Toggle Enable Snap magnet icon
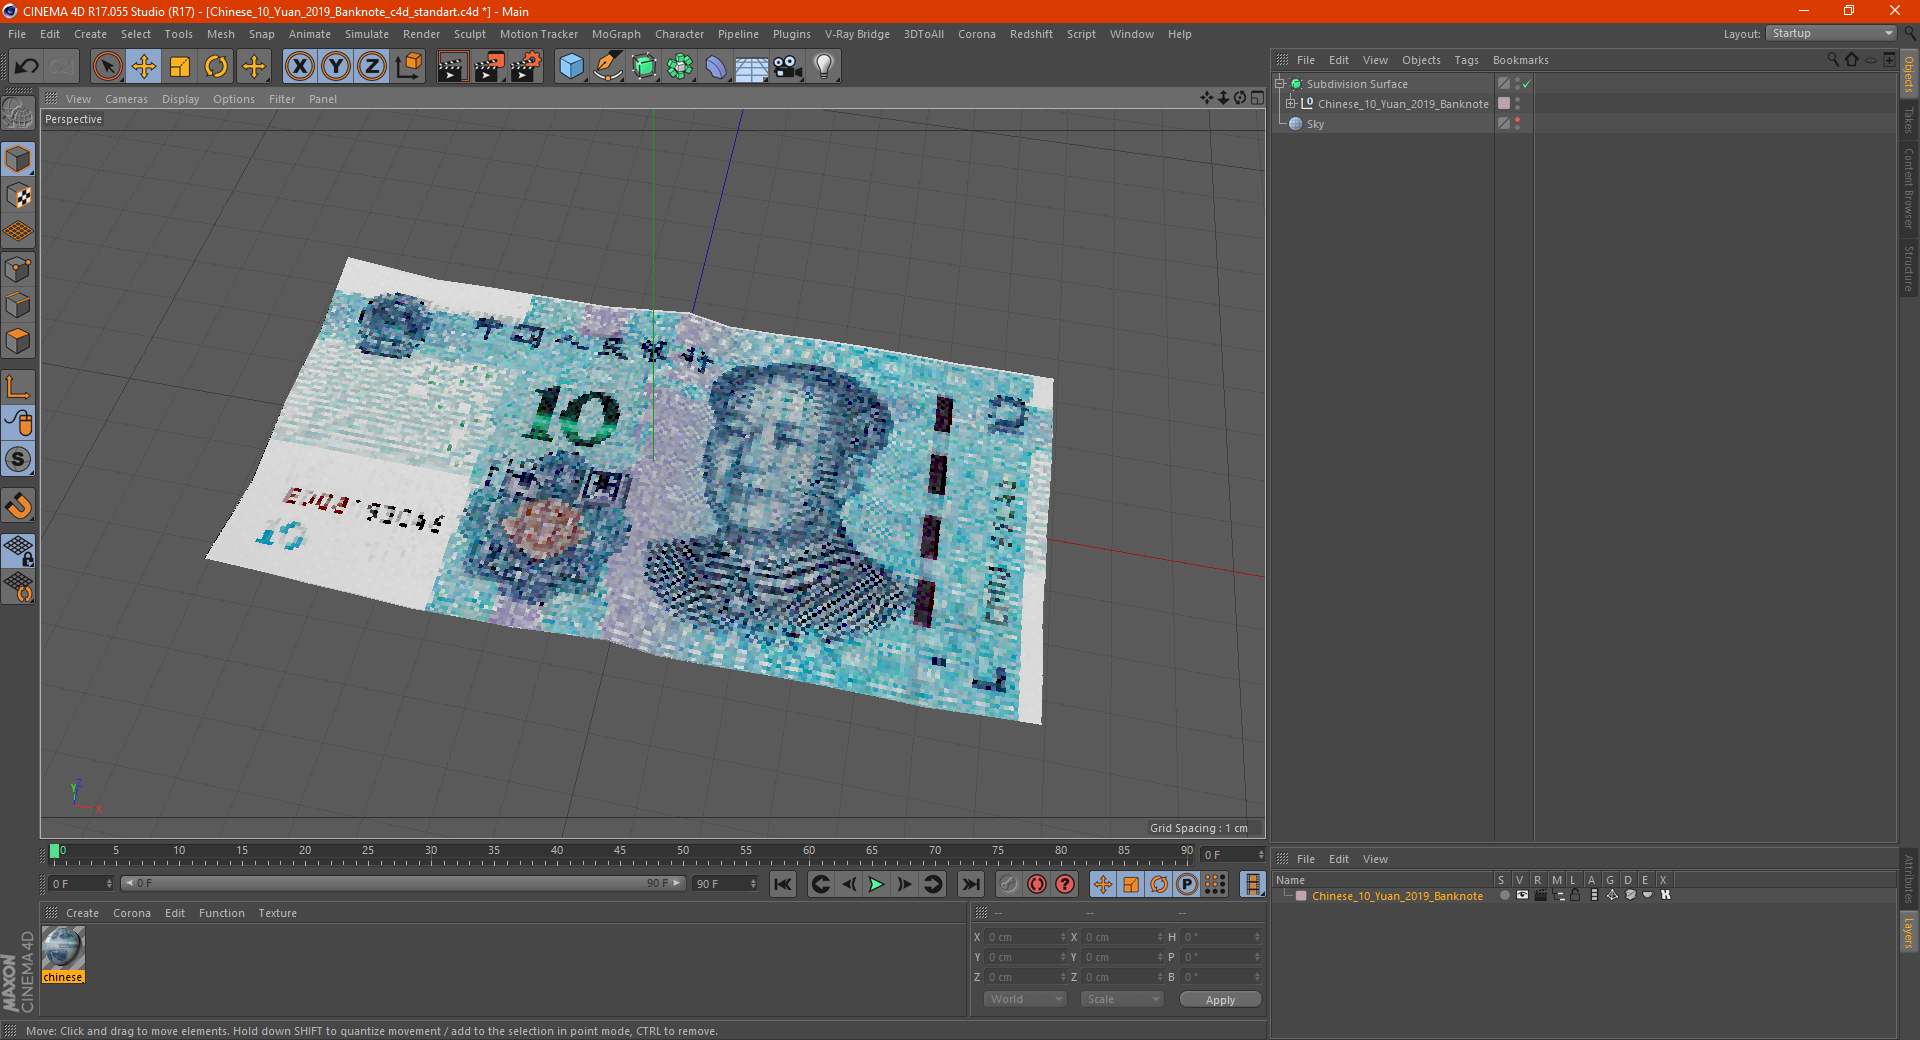The width and height of the screenshot is (1920, 1040). point(18,505)
